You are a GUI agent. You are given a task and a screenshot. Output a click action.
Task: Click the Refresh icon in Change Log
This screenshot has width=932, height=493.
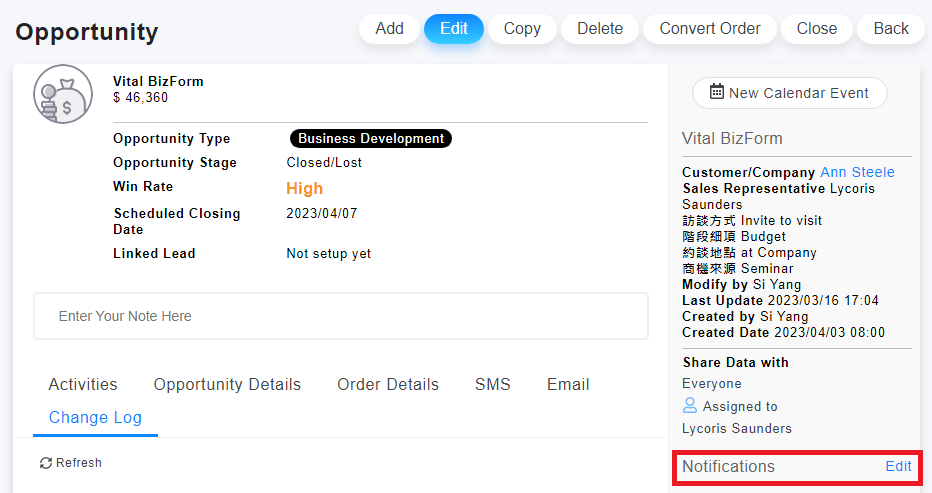point(45,463)
